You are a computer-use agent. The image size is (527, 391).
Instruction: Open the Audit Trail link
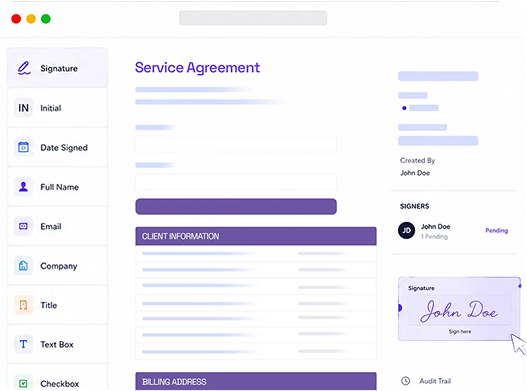click(x=435, y=381)
